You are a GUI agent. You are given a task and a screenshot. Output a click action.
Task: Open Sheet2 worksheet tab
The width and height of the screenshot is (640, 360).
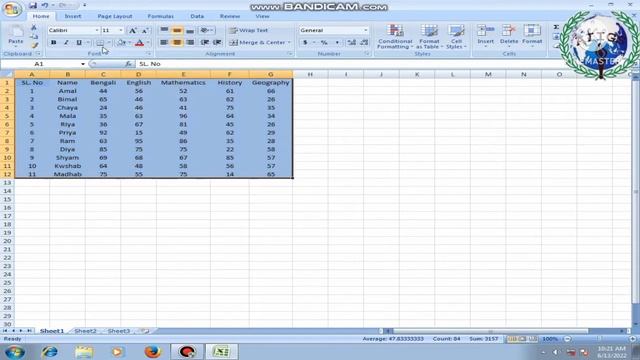tap(85, 331)
